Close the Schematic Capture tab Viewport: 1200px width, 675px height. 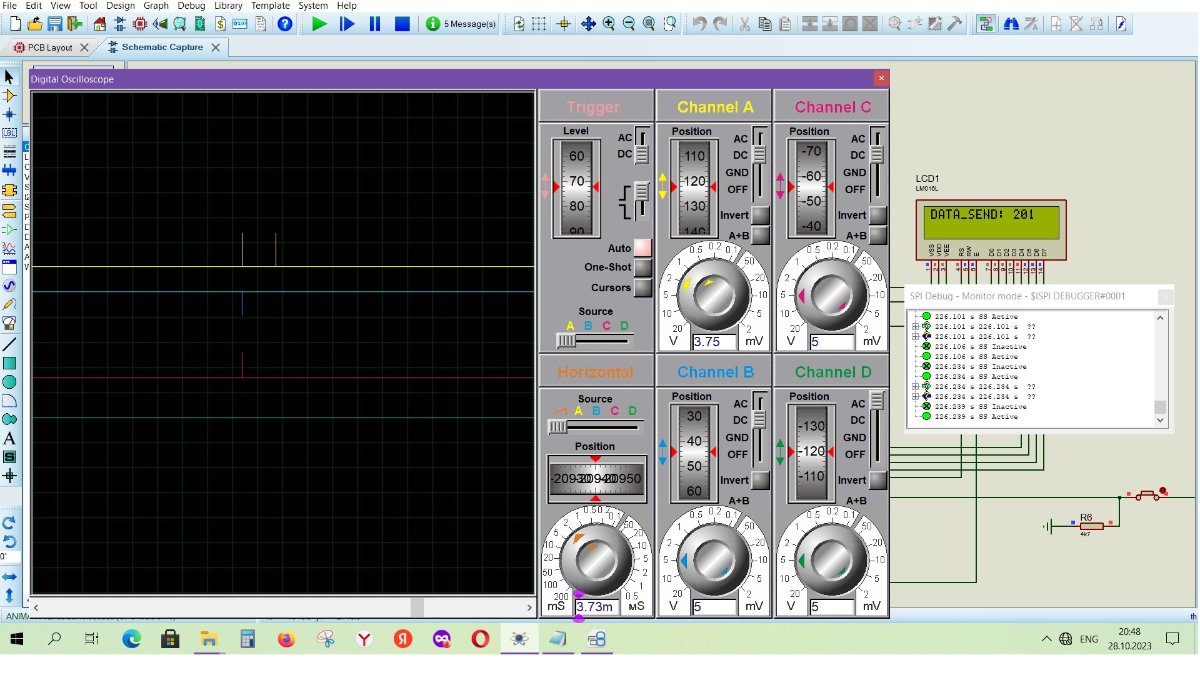pos(215,47)
